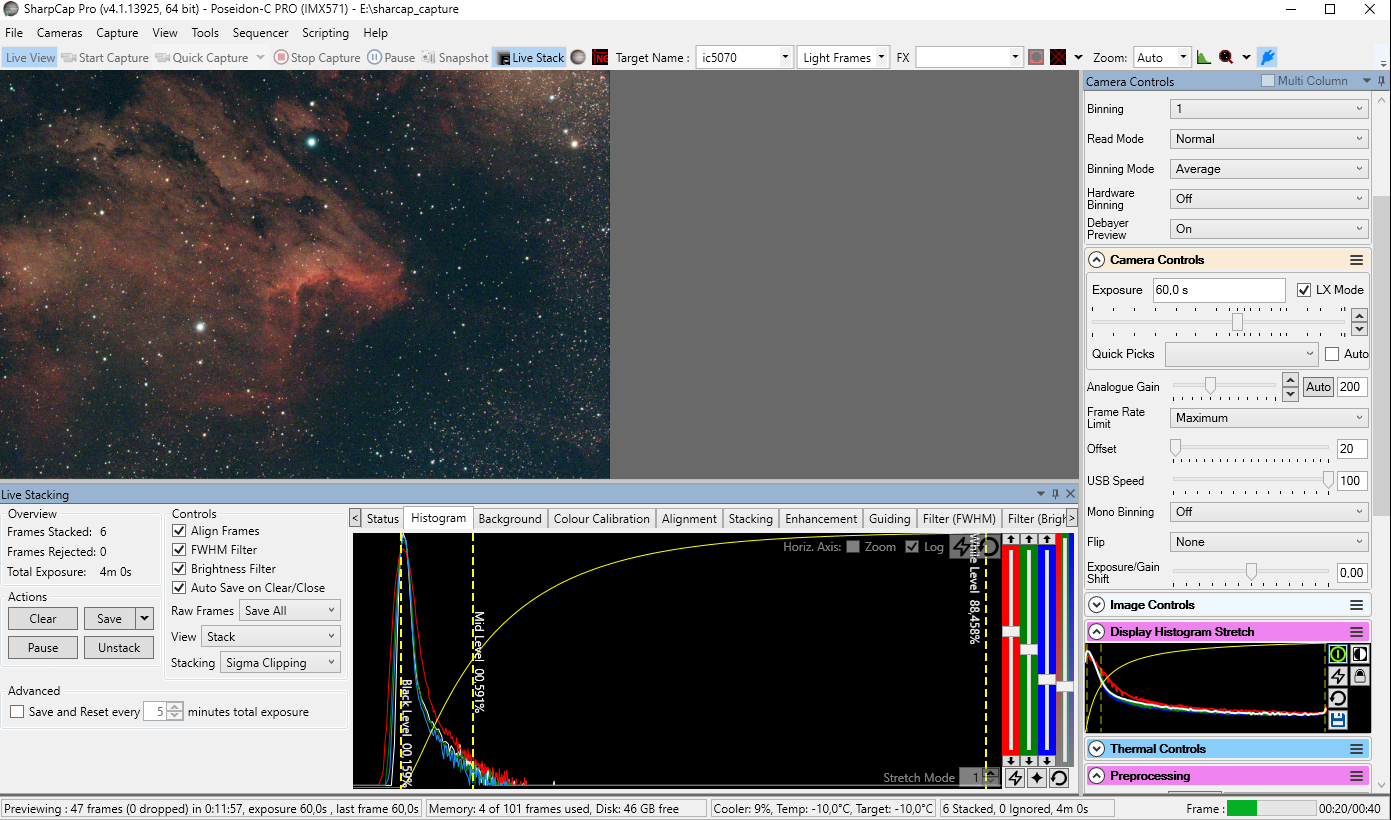Image resolution: width=1391 pixels, height=820 pixels.
Task: Pause the camera preview from the toolbar
Action: (x=391, y=58)
